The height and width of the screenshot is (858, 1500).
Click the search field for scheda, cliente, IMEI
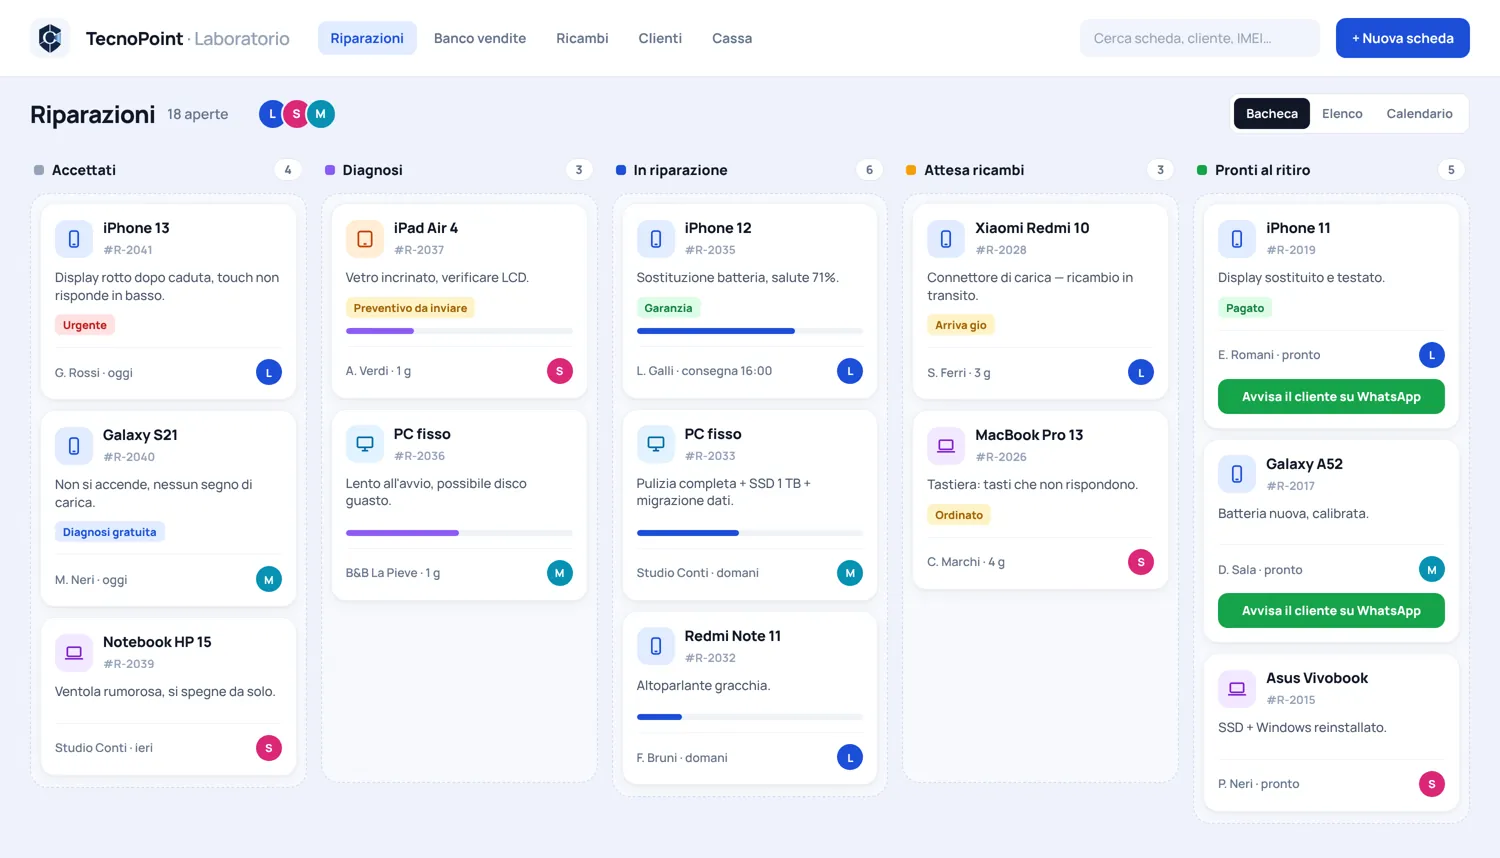click(x=1200, y=38)
